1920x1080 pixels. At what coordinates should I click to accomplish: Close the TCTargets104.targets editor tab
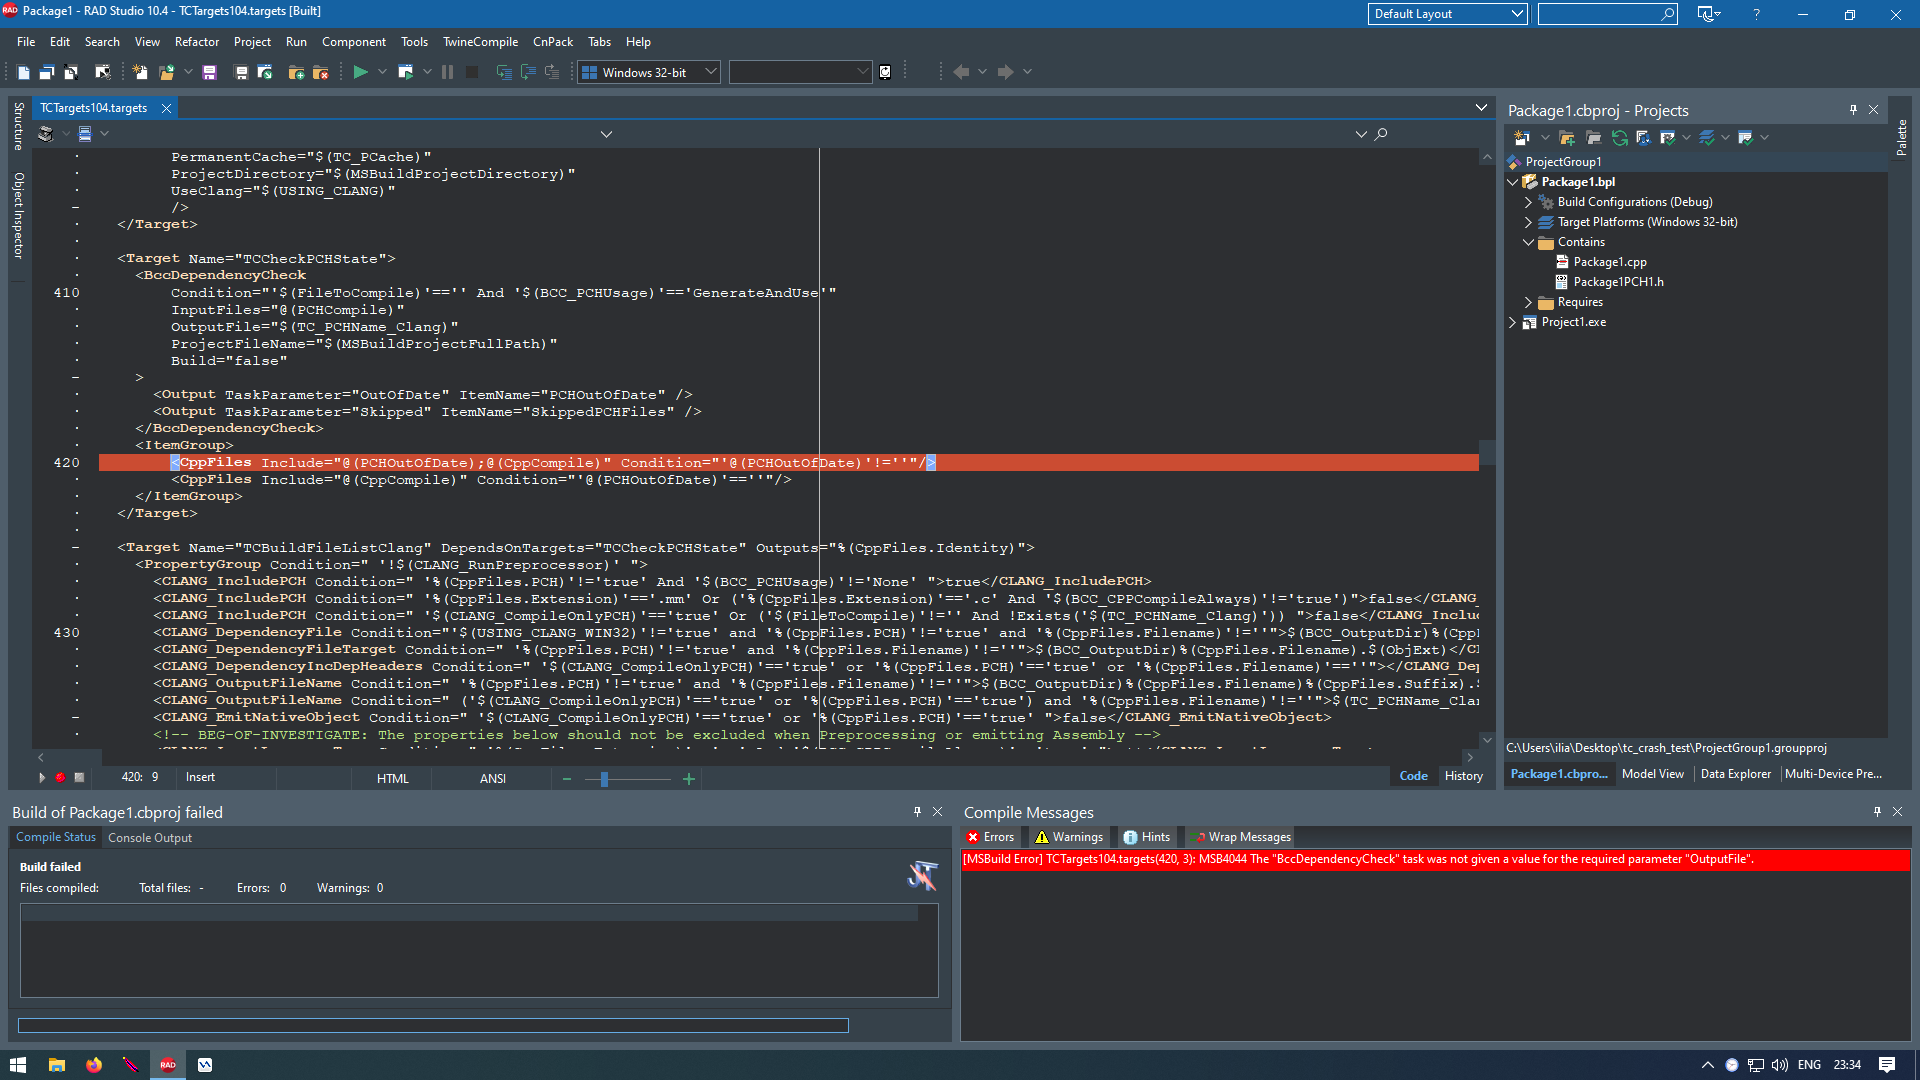coord(167,108)
